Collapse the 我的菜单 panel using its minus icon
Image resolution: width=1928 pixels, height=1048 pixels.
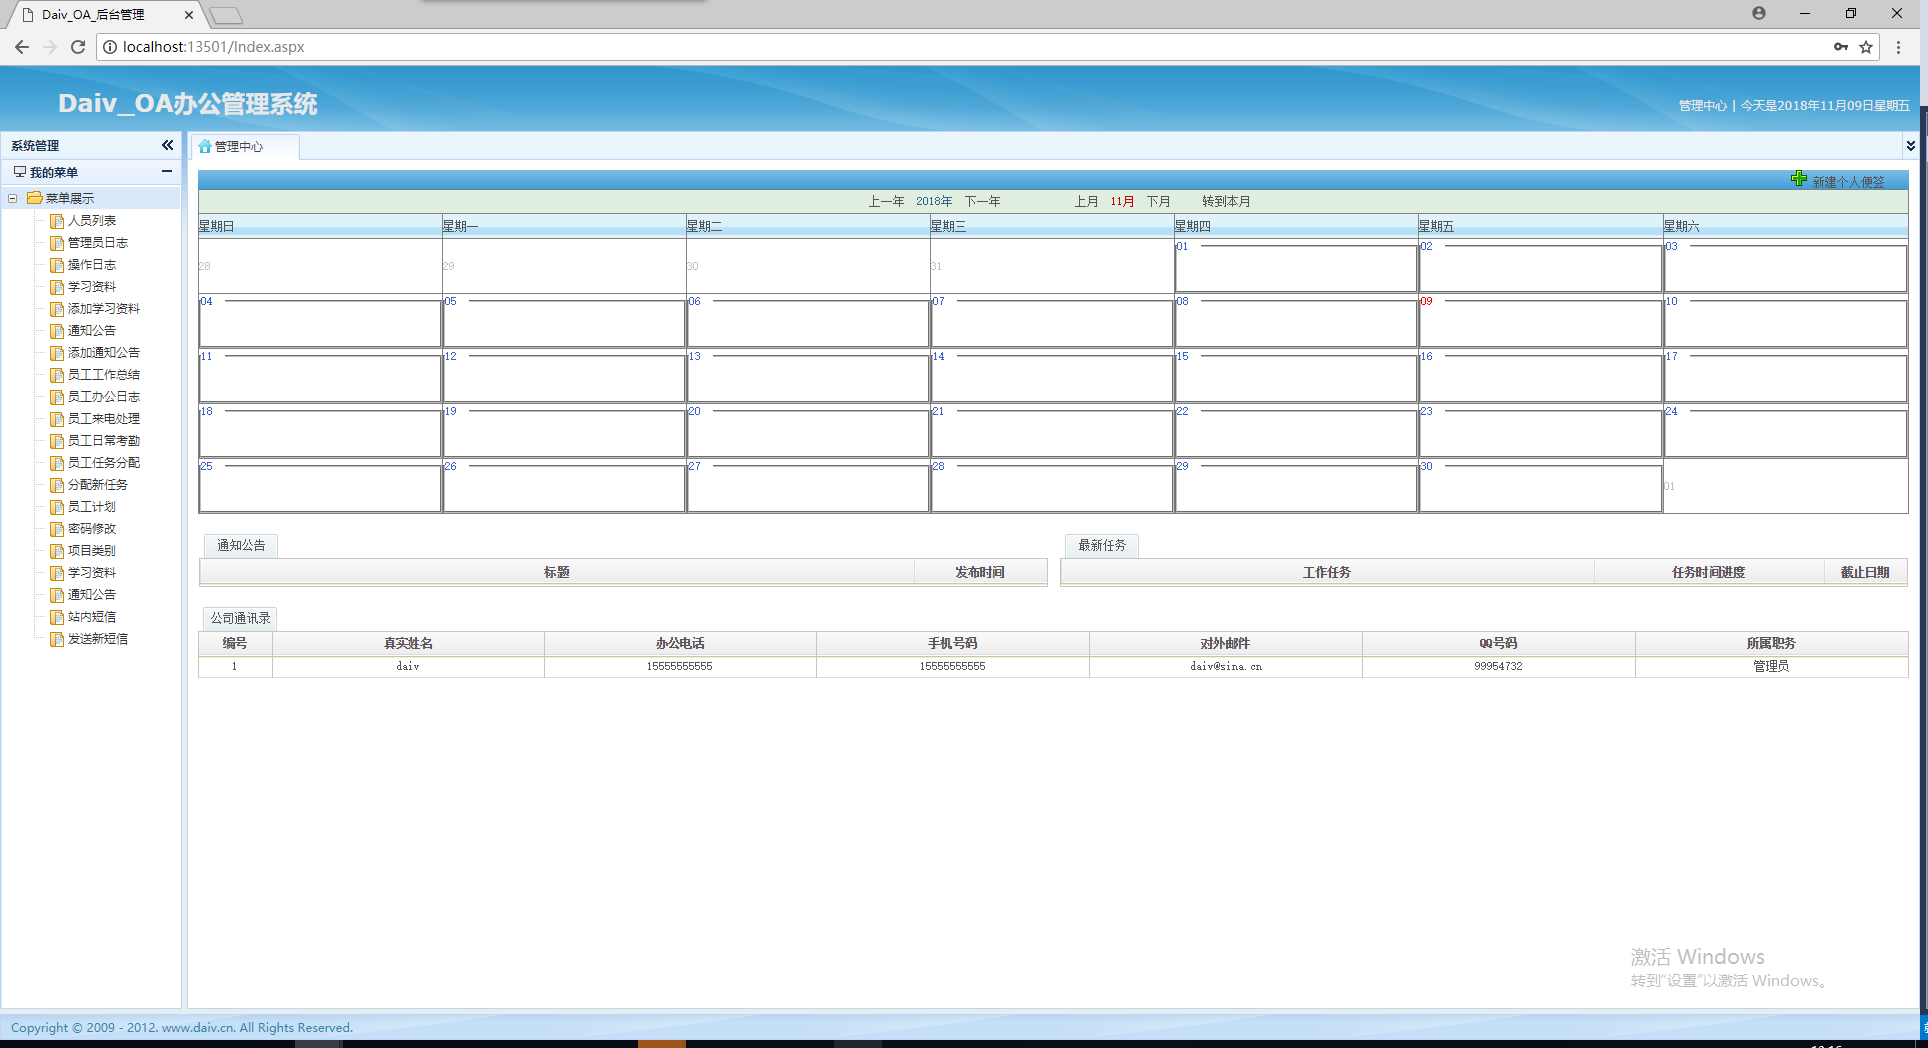coord(167,171)
